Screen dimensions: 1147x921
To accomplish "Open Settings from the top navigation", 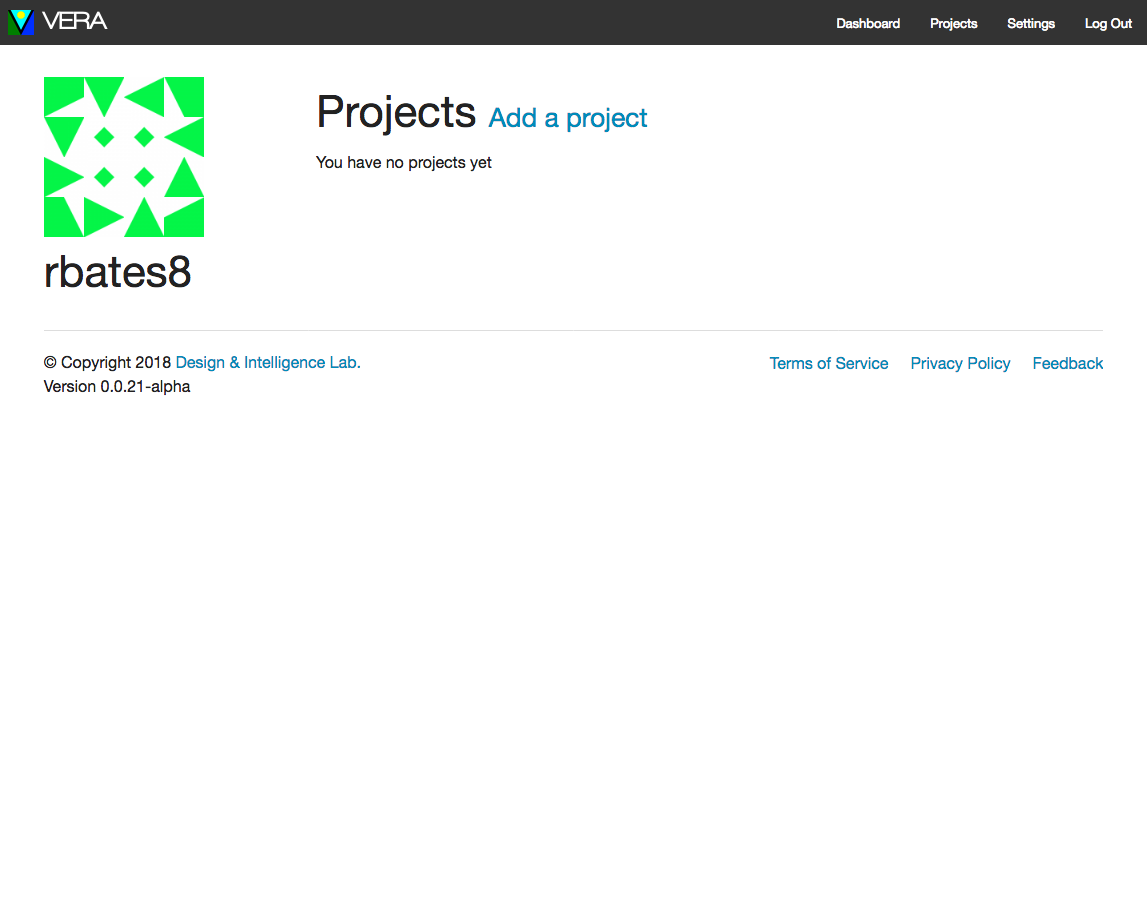I will (x=1031, y=23).
